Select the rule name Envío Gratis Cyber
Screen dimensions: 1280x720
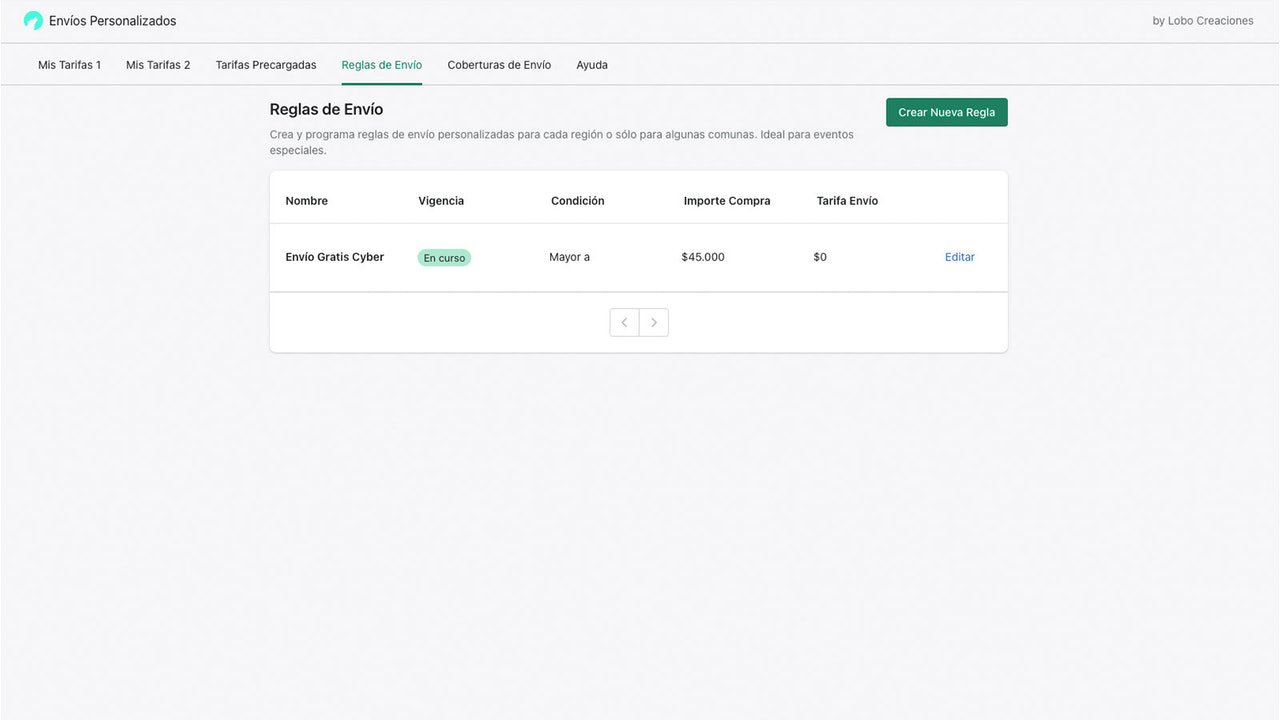[334, 257]
